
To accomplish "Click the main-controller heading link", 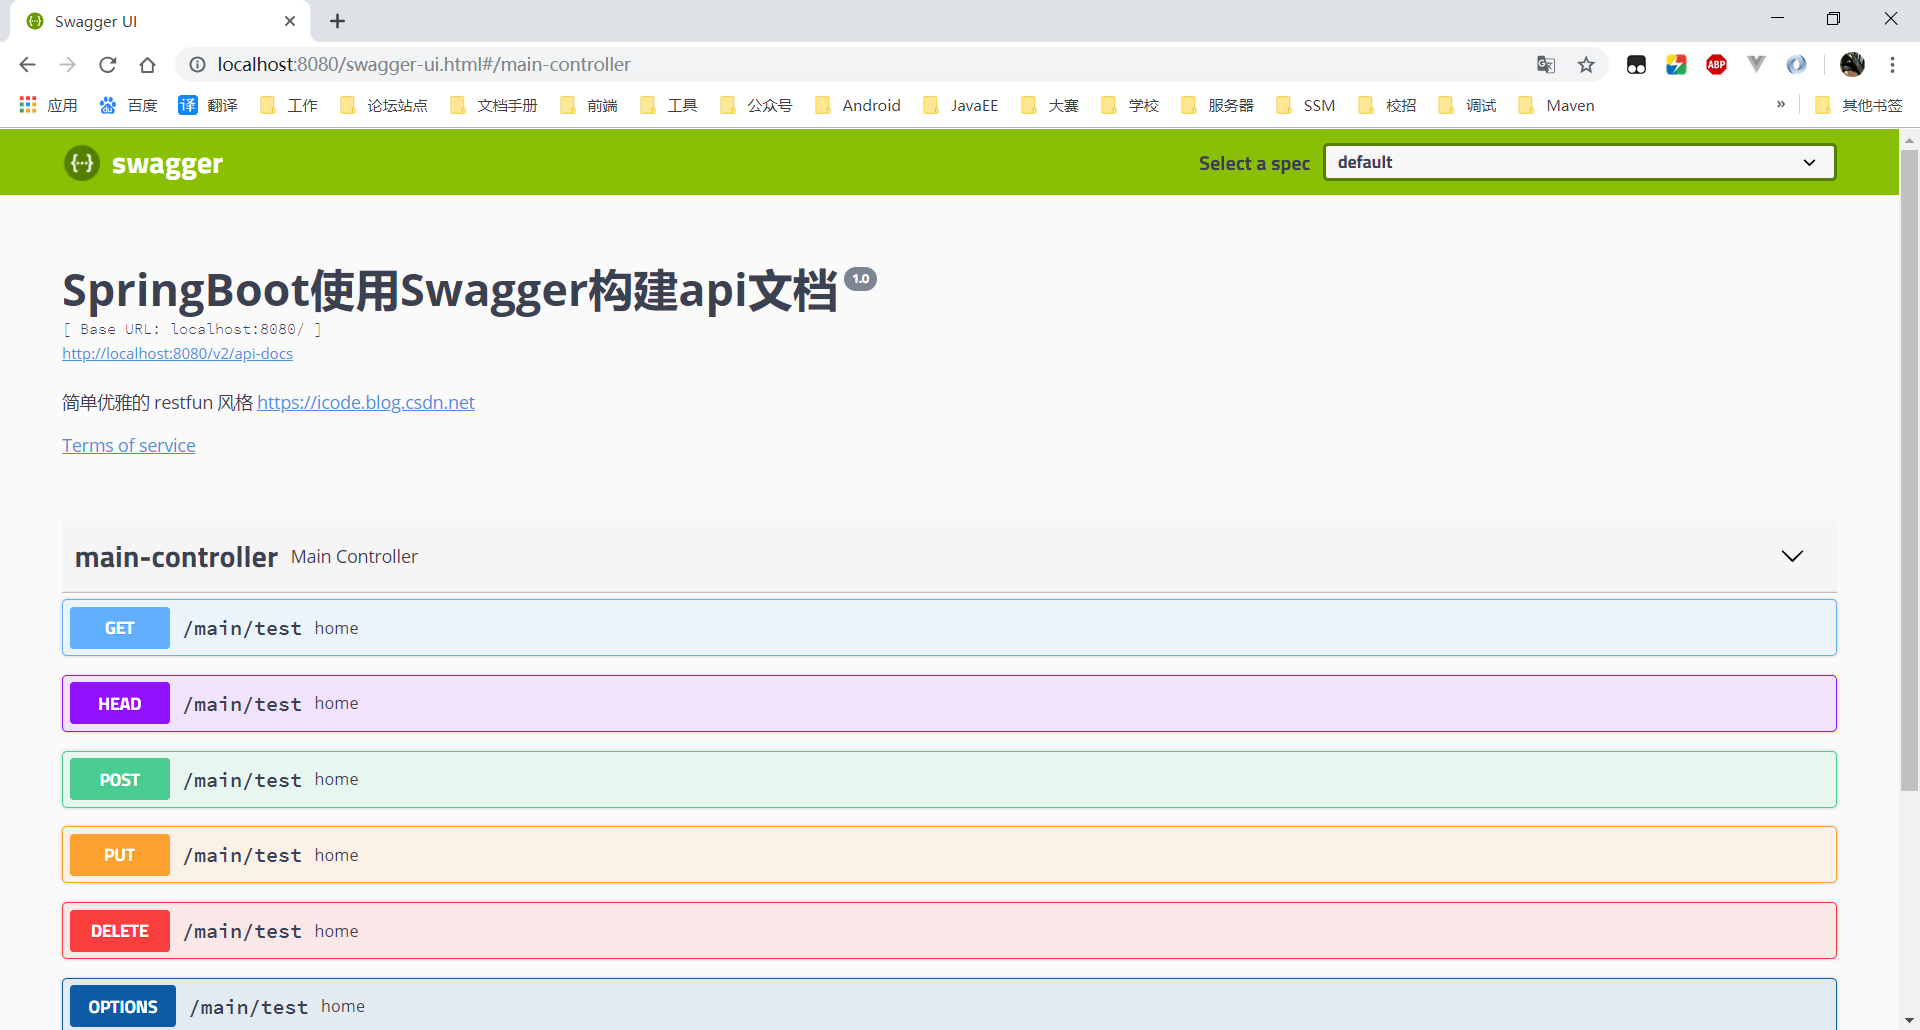I will click(x=176, y=557).
